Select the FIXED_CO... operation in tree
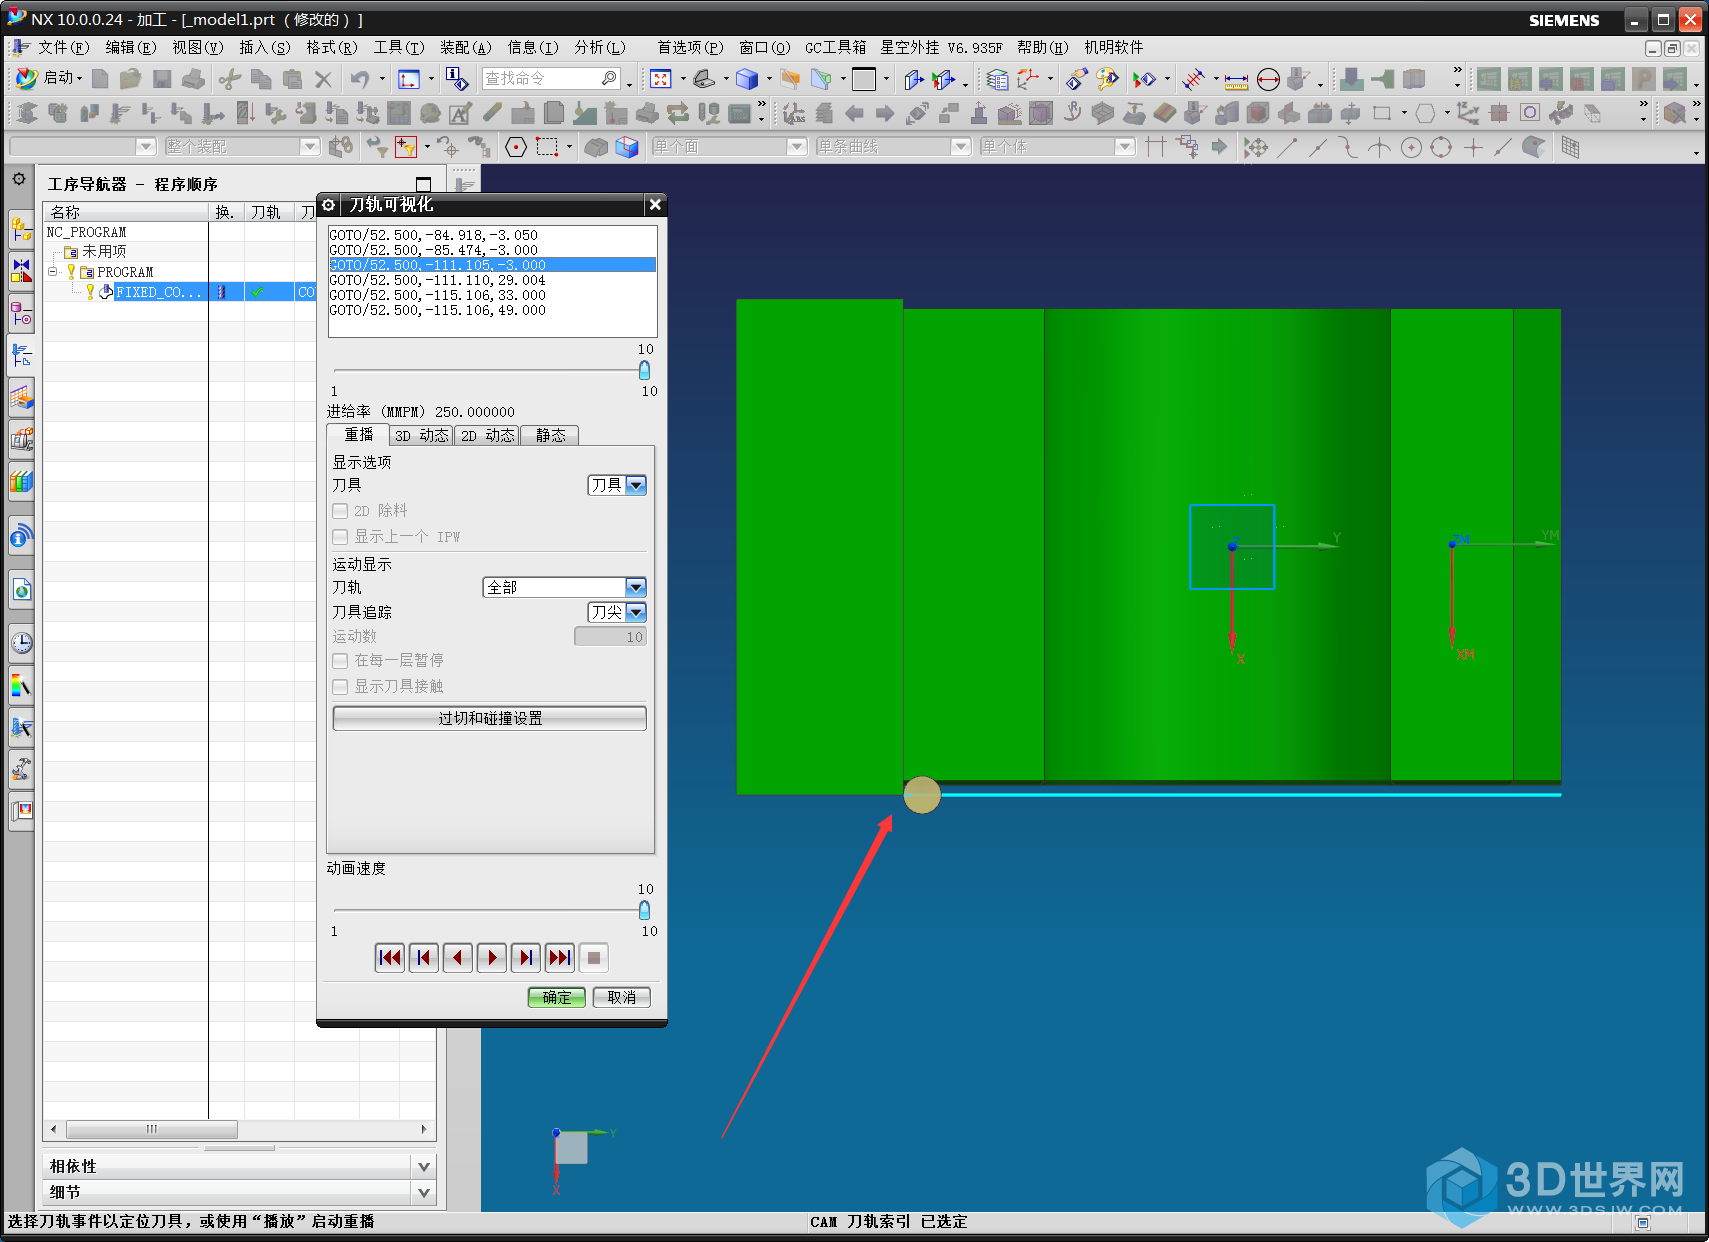1709x1242 pixels. click(x=157, y=292)
